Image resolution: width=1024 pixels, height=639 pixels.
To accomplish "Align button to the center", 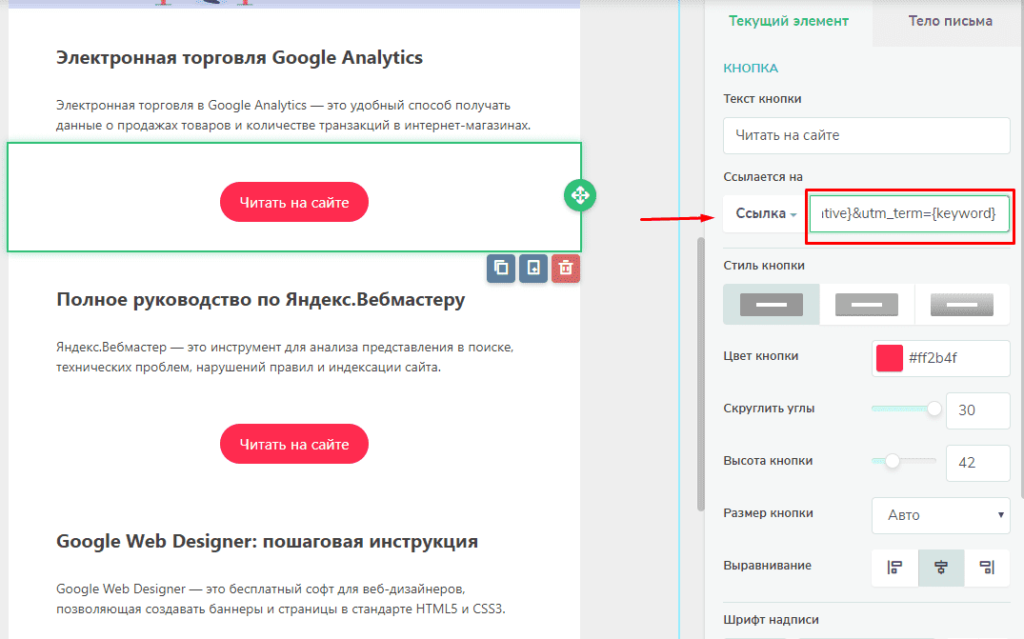I will 941,567.
